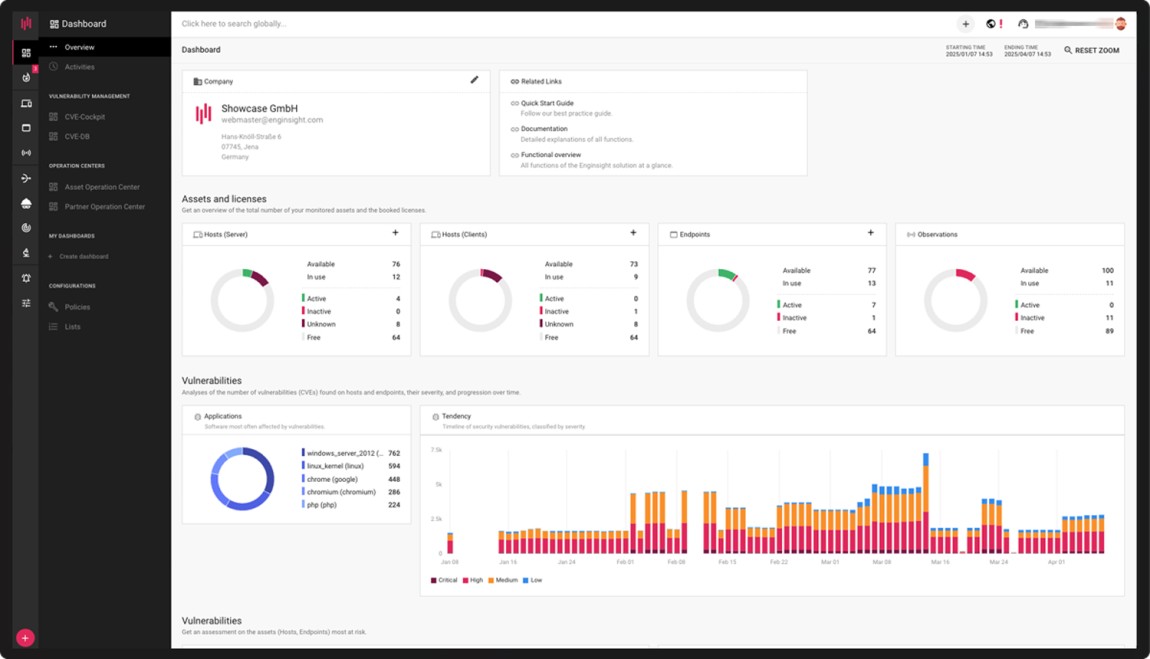Image resolution: width=1150 pixels, height=659 pixels.
Task: Open the support headset icon in top bar
Action: click(1022, 24)
